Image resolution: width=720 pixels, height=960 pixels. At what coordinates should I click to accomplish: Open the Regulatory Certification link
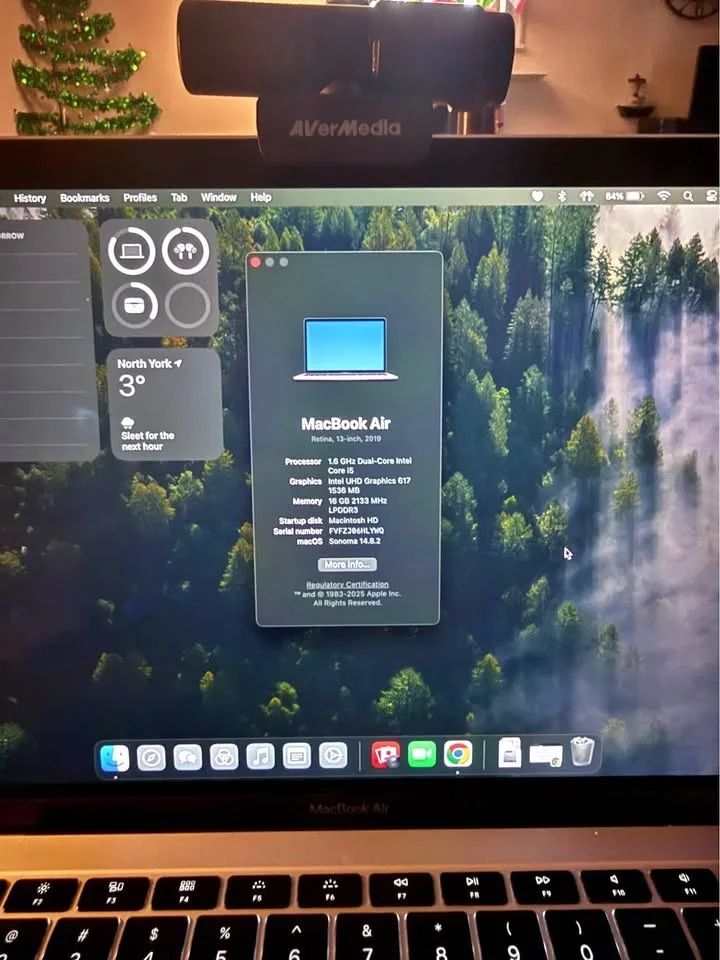[x=347, y=585]
